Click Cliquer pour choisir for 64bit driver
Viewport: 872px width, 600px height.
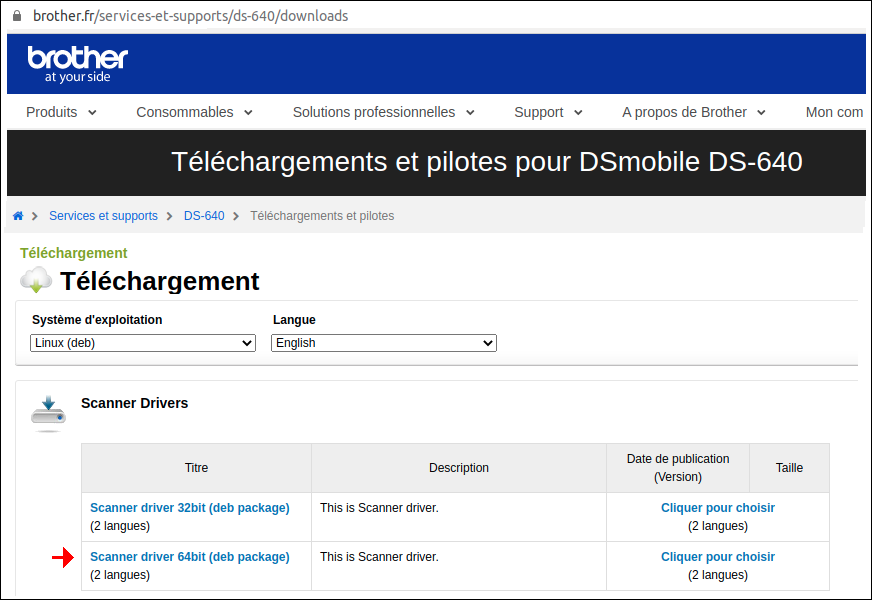pos(717,557)
